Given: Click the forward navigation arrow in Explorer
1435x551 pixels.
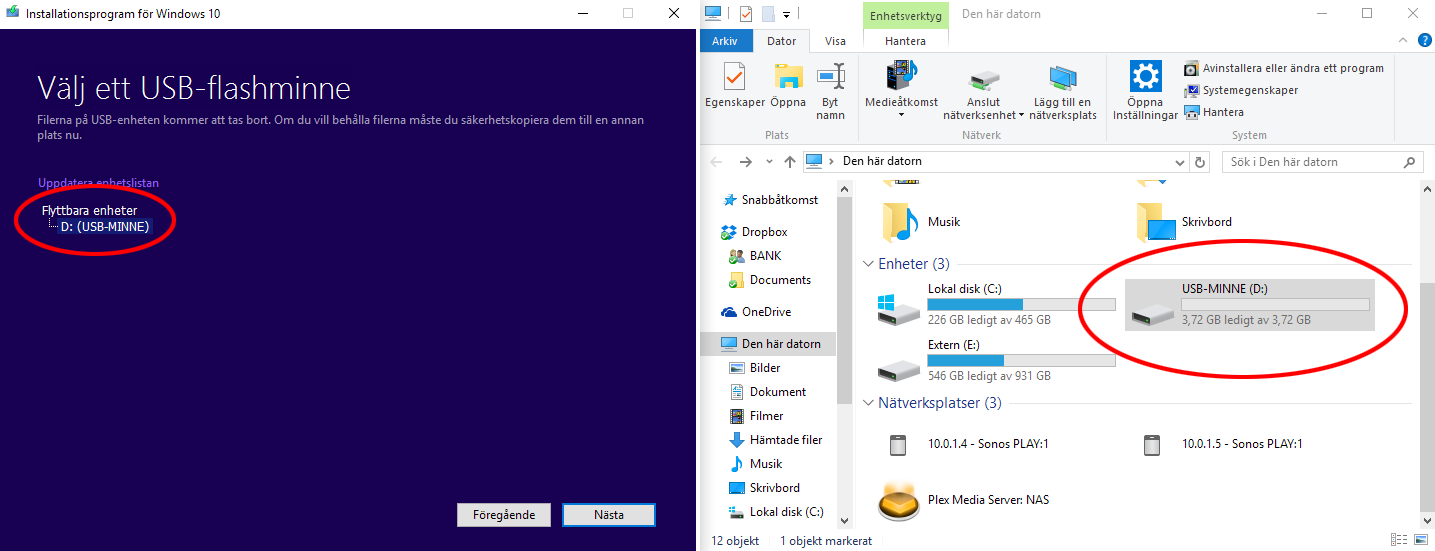Looking at the screenshot, I should click(745, 161).
